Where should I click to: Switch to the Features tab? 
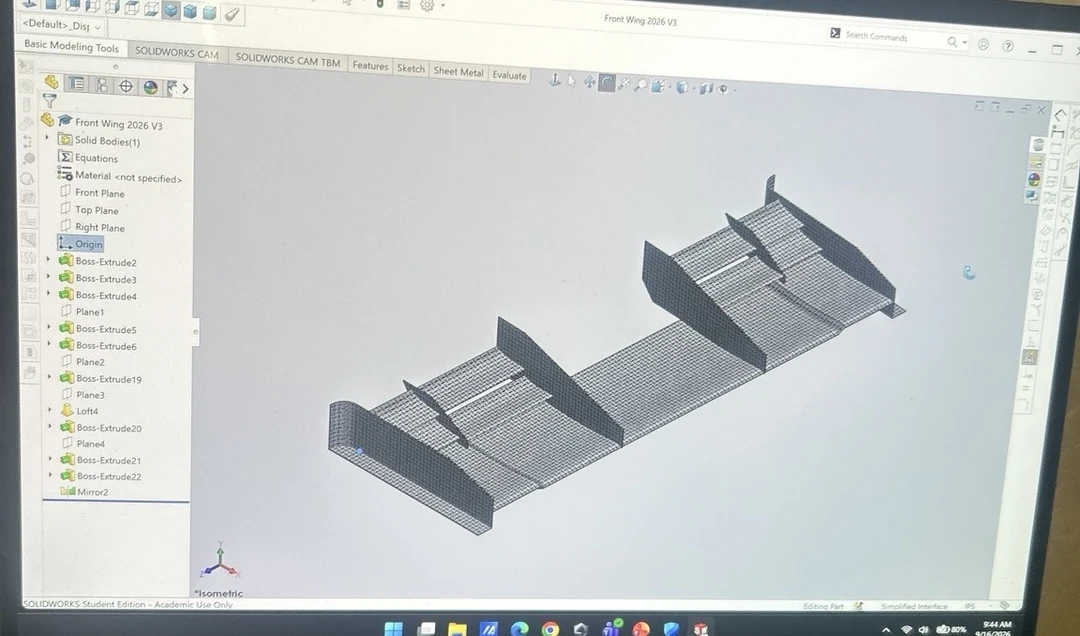[x=370, y=65]
